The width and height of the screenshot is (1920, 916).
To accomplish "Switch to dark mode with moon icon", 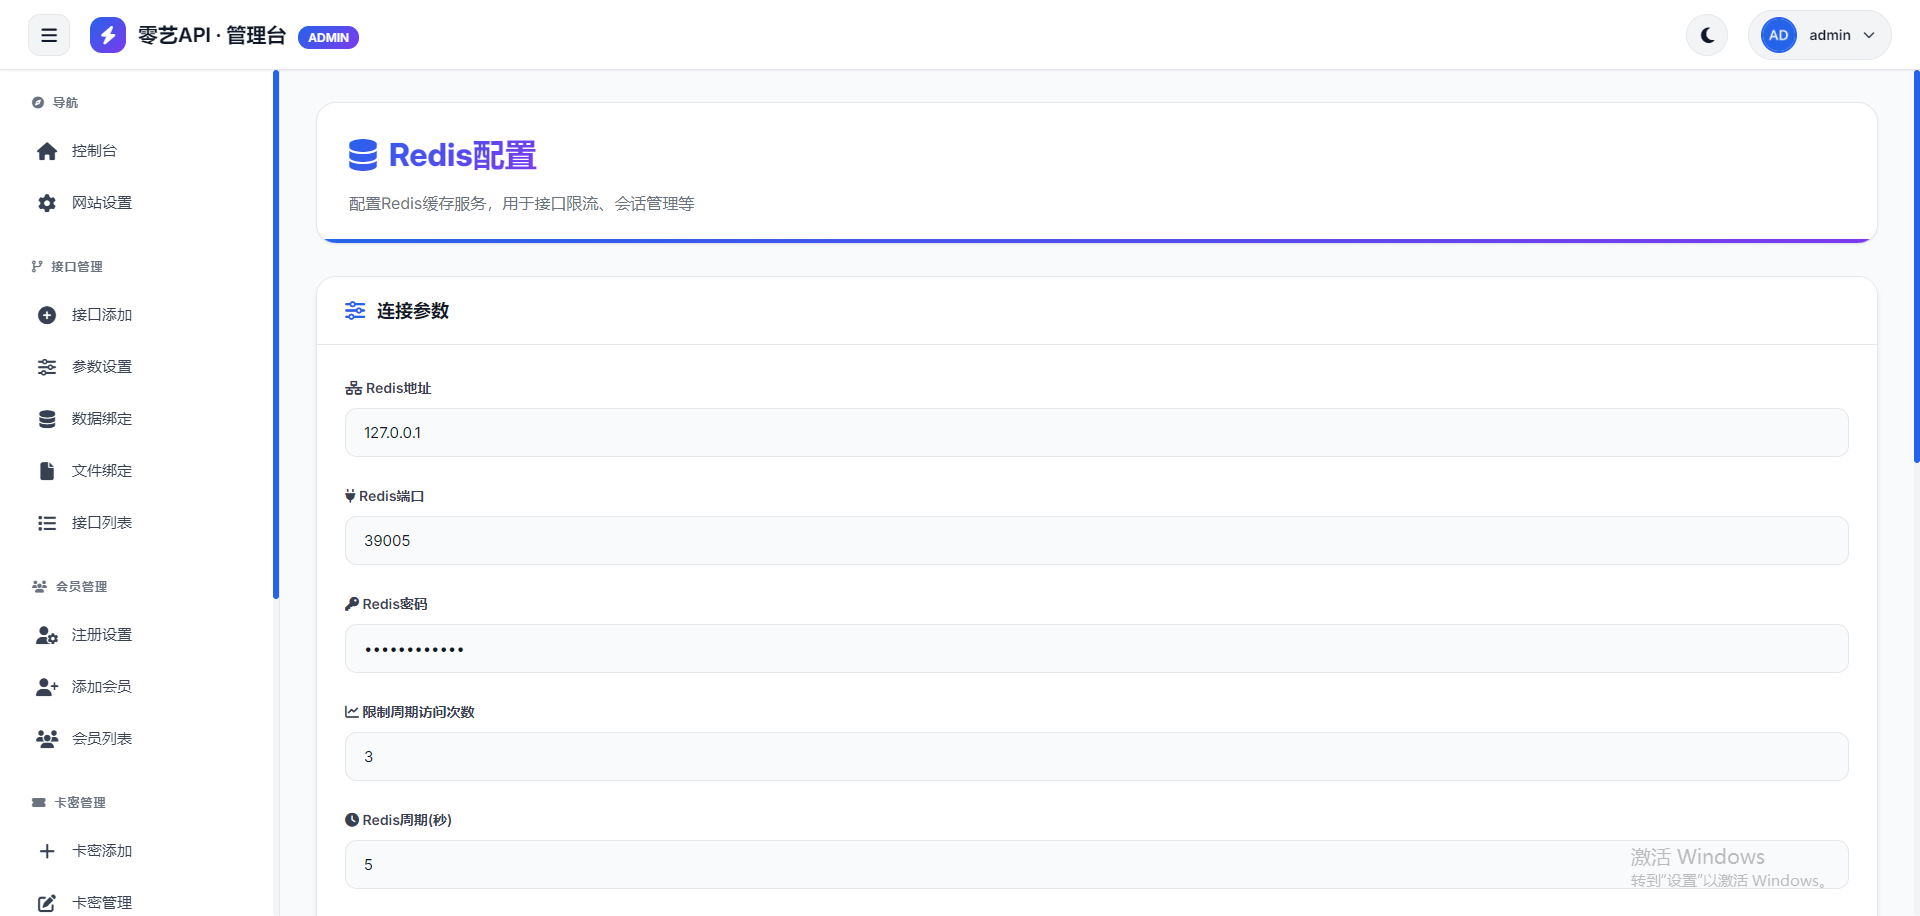I will tap(1707, 36).
